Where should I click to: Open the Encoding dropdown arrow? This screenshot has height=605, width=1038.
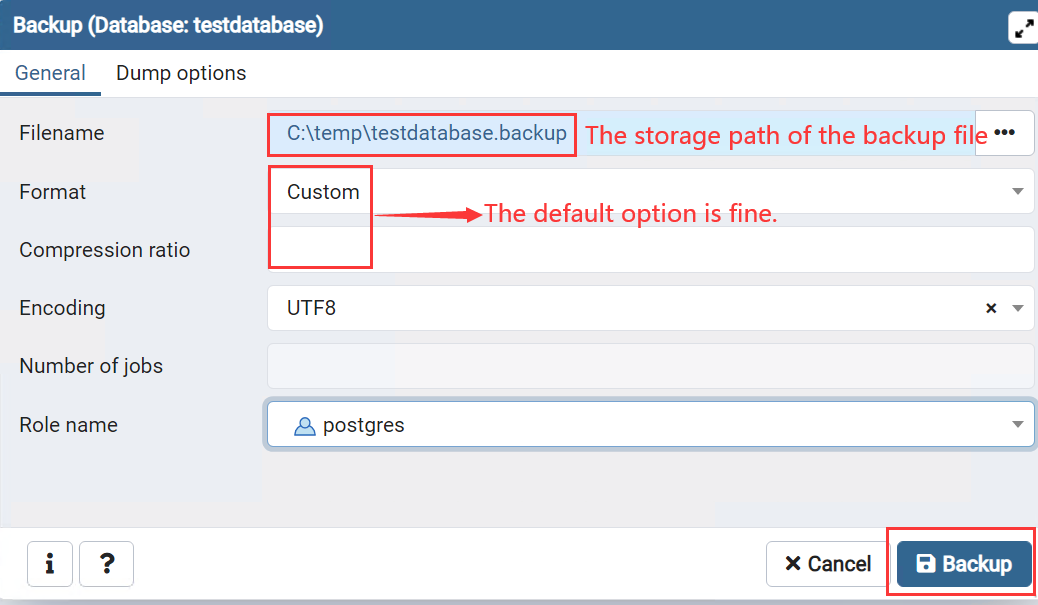click(1018, 309)
